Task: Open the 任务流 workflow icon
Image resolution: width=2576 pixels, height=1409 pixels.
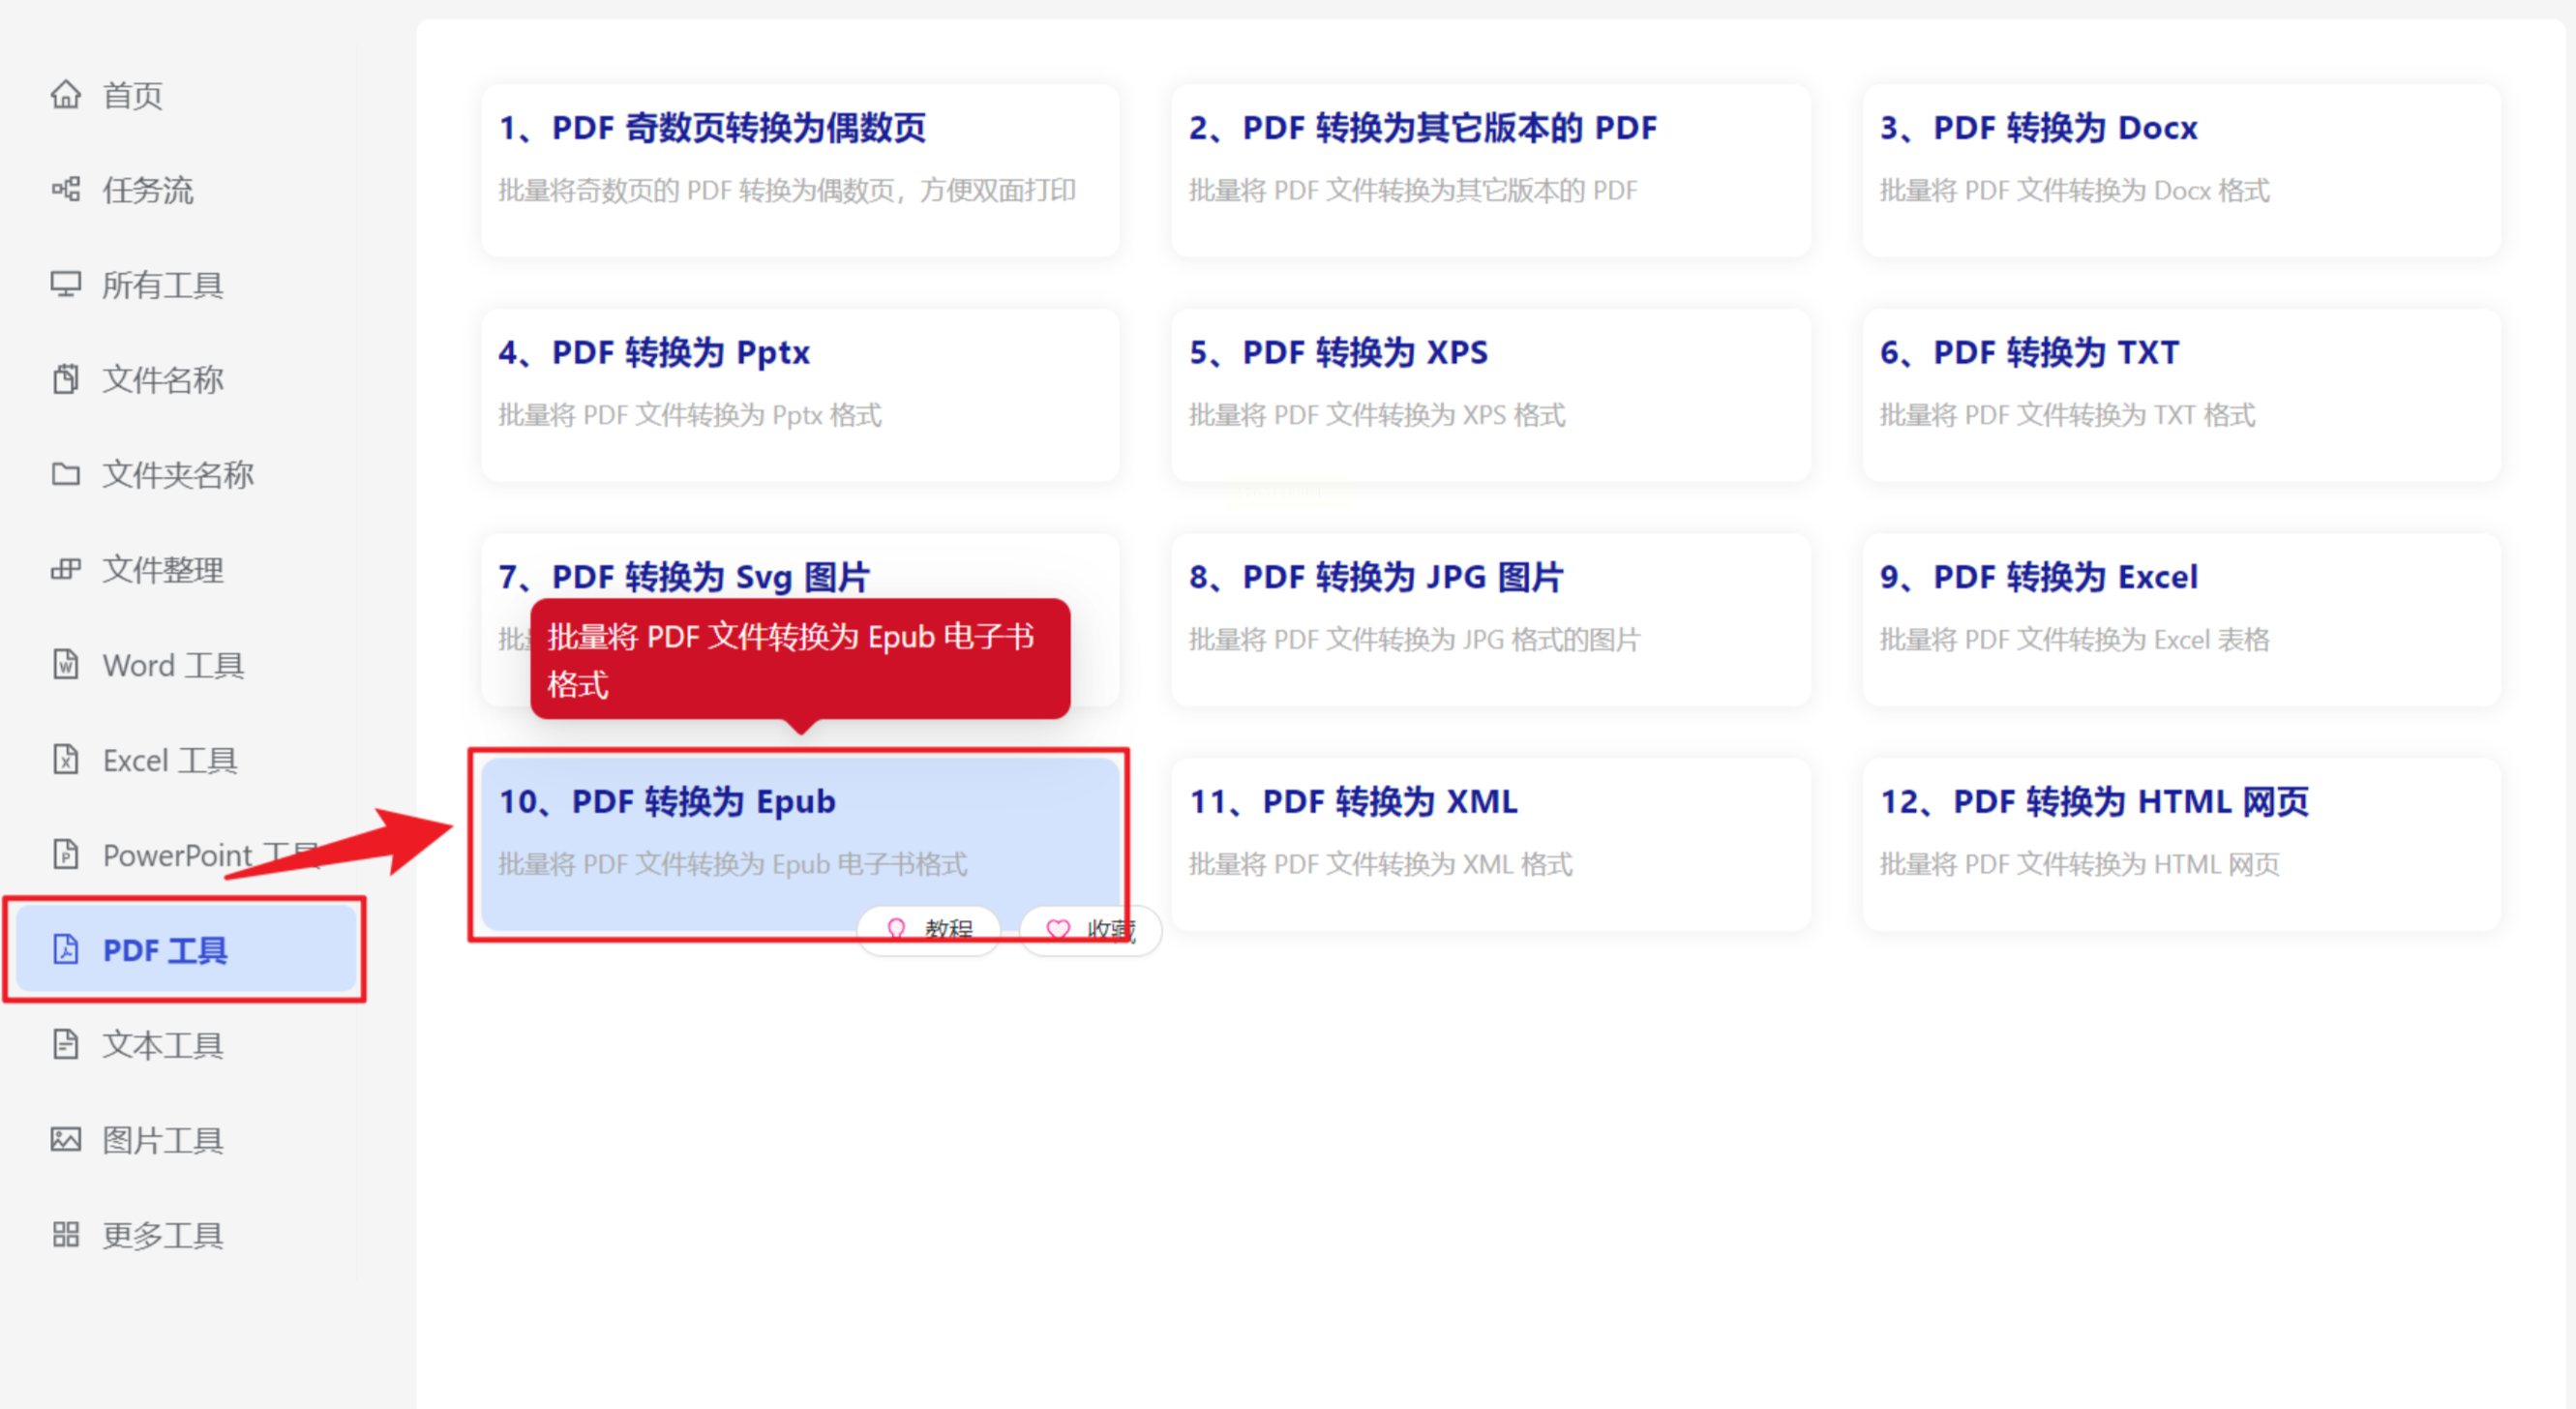Action: [66, 189]
